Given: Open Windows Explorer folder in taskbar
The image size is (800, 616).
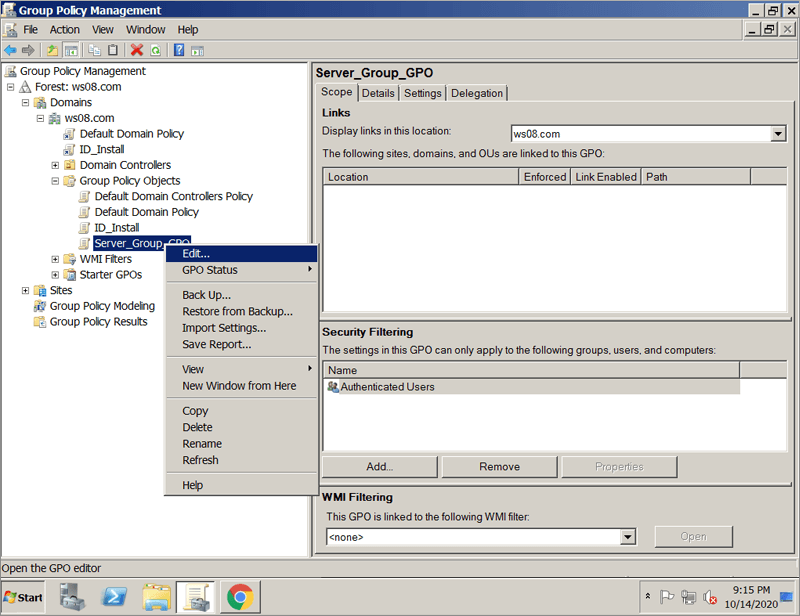Looking at the screenshot, I should tap(157, 597).
